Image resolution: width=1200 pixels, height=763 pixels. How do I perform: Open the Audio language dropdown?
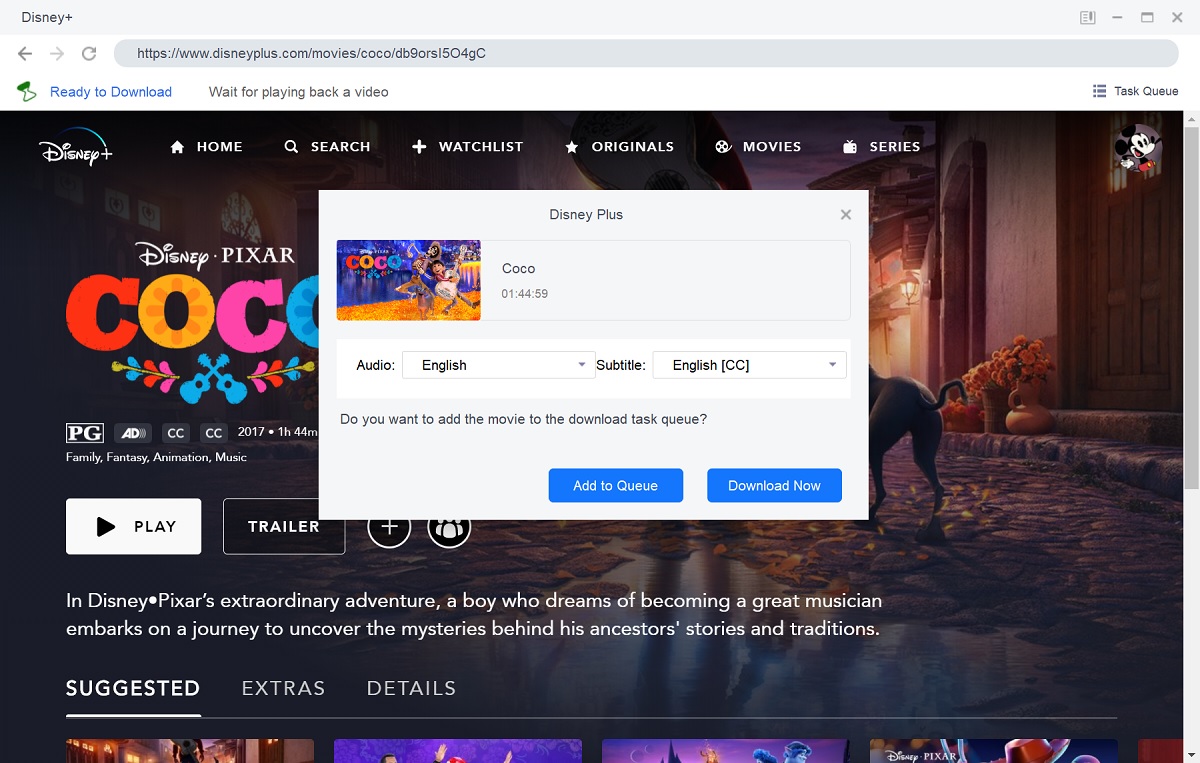(x=498, y=365)
